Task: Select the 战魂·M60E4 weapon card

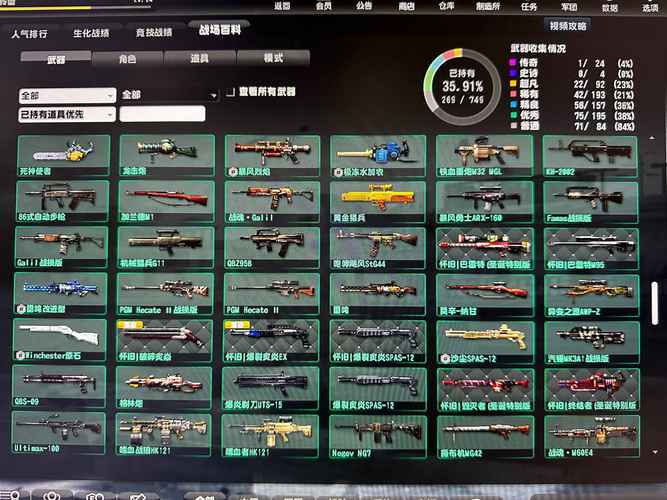Action: click(592, 437)
